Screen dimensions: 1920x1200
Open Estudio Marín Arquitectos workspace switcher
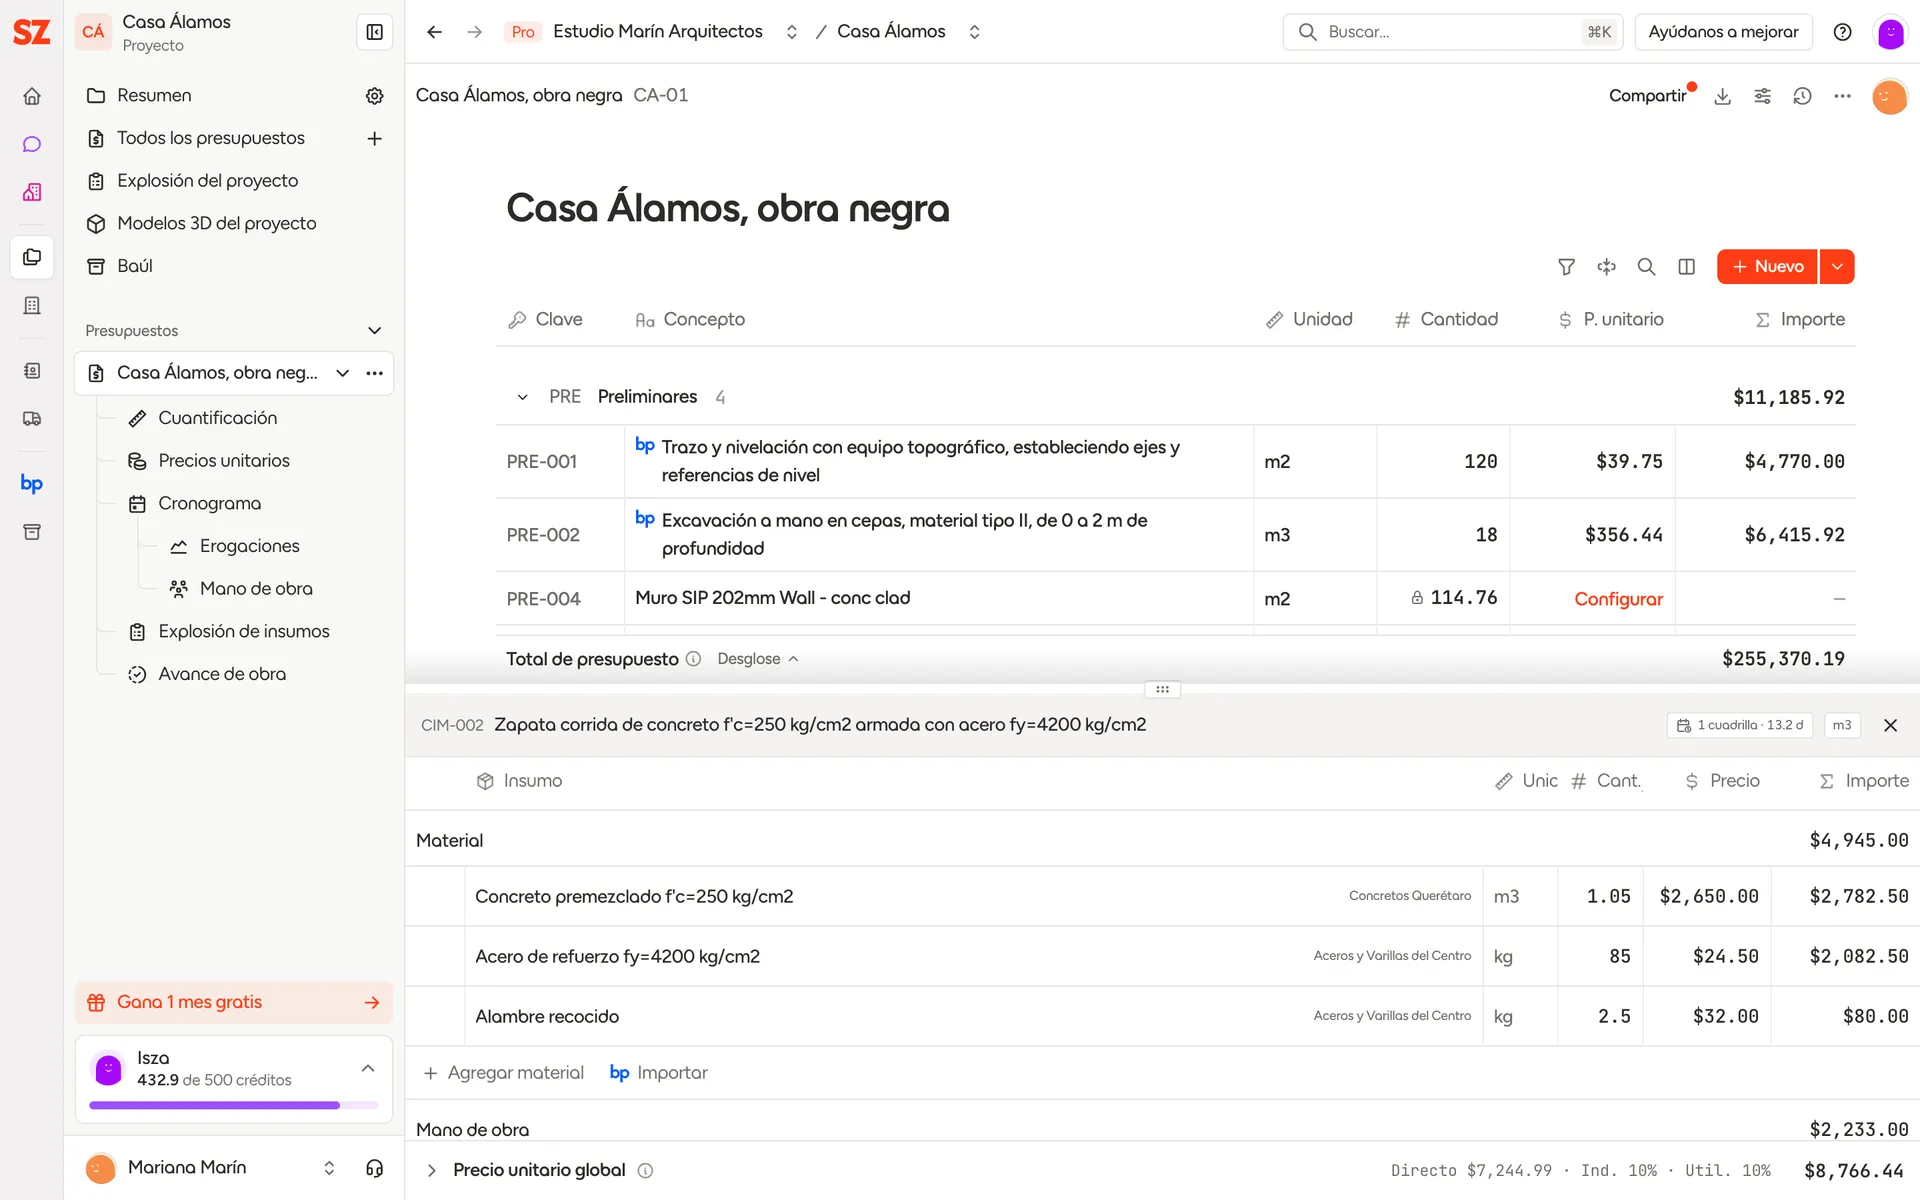coord(791,32)
